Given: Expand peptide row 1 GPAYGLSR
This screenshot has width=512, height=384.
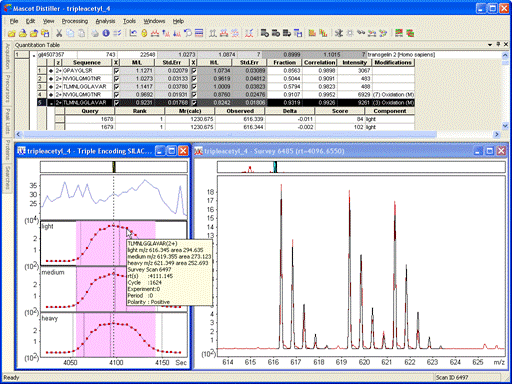Looking at the screenshot, I should pos(51,71).
